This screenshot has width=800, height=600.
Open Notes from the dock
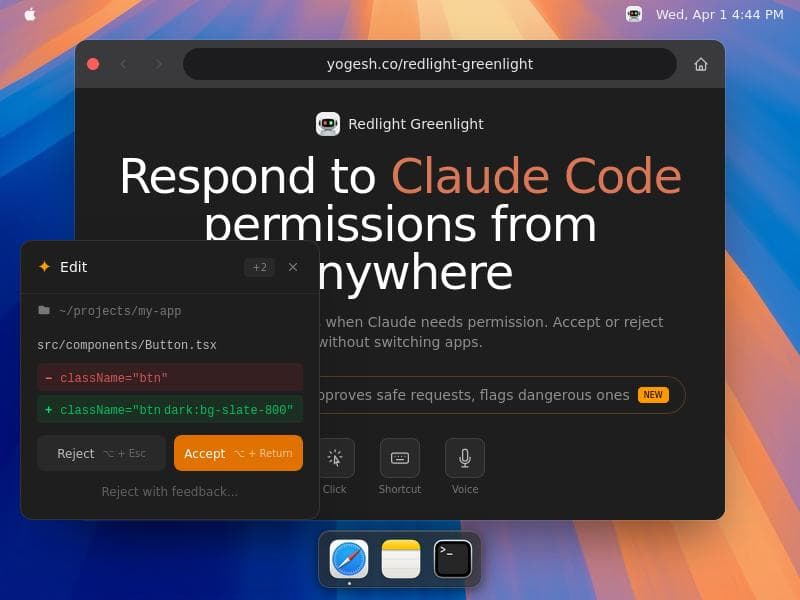tap(401, 560)
